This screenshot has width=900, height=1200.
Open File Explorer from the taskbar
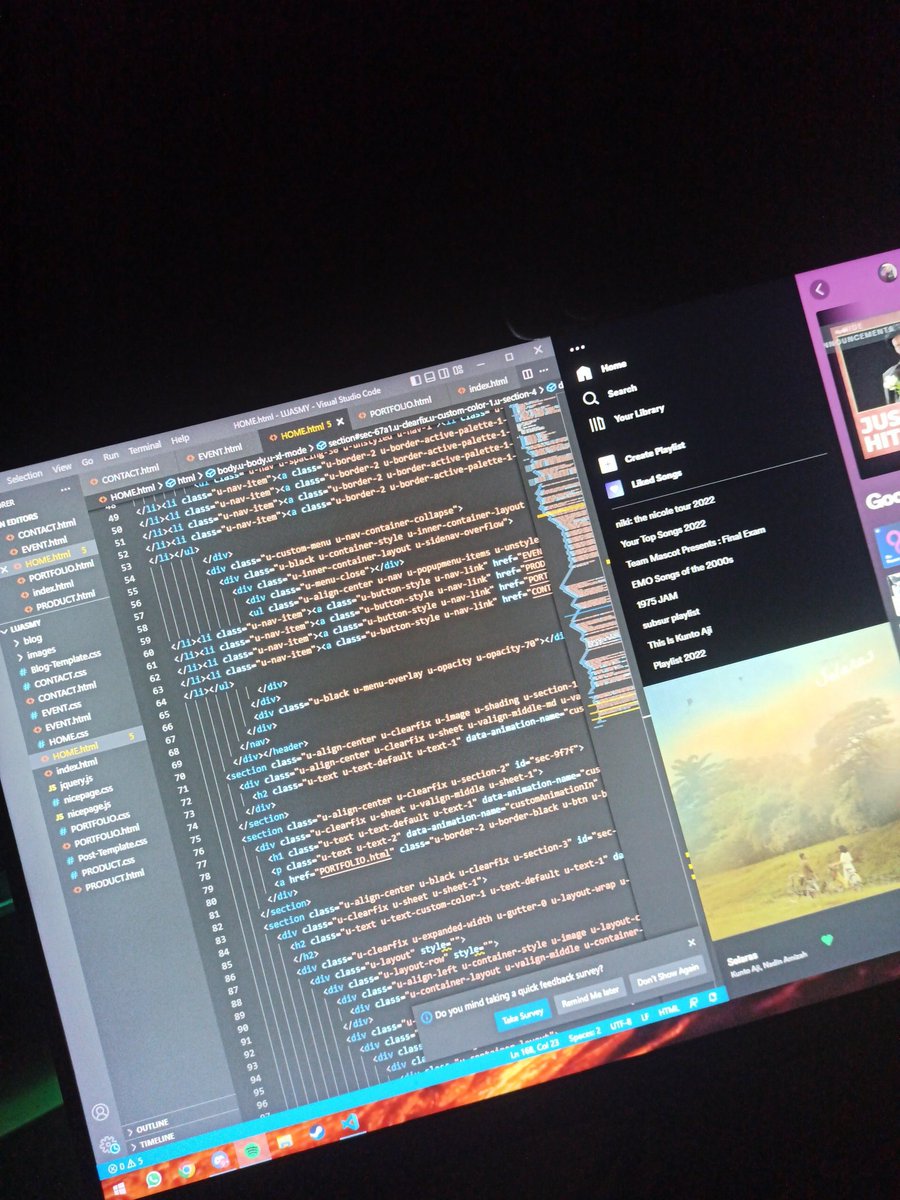tap(284, 1139)
